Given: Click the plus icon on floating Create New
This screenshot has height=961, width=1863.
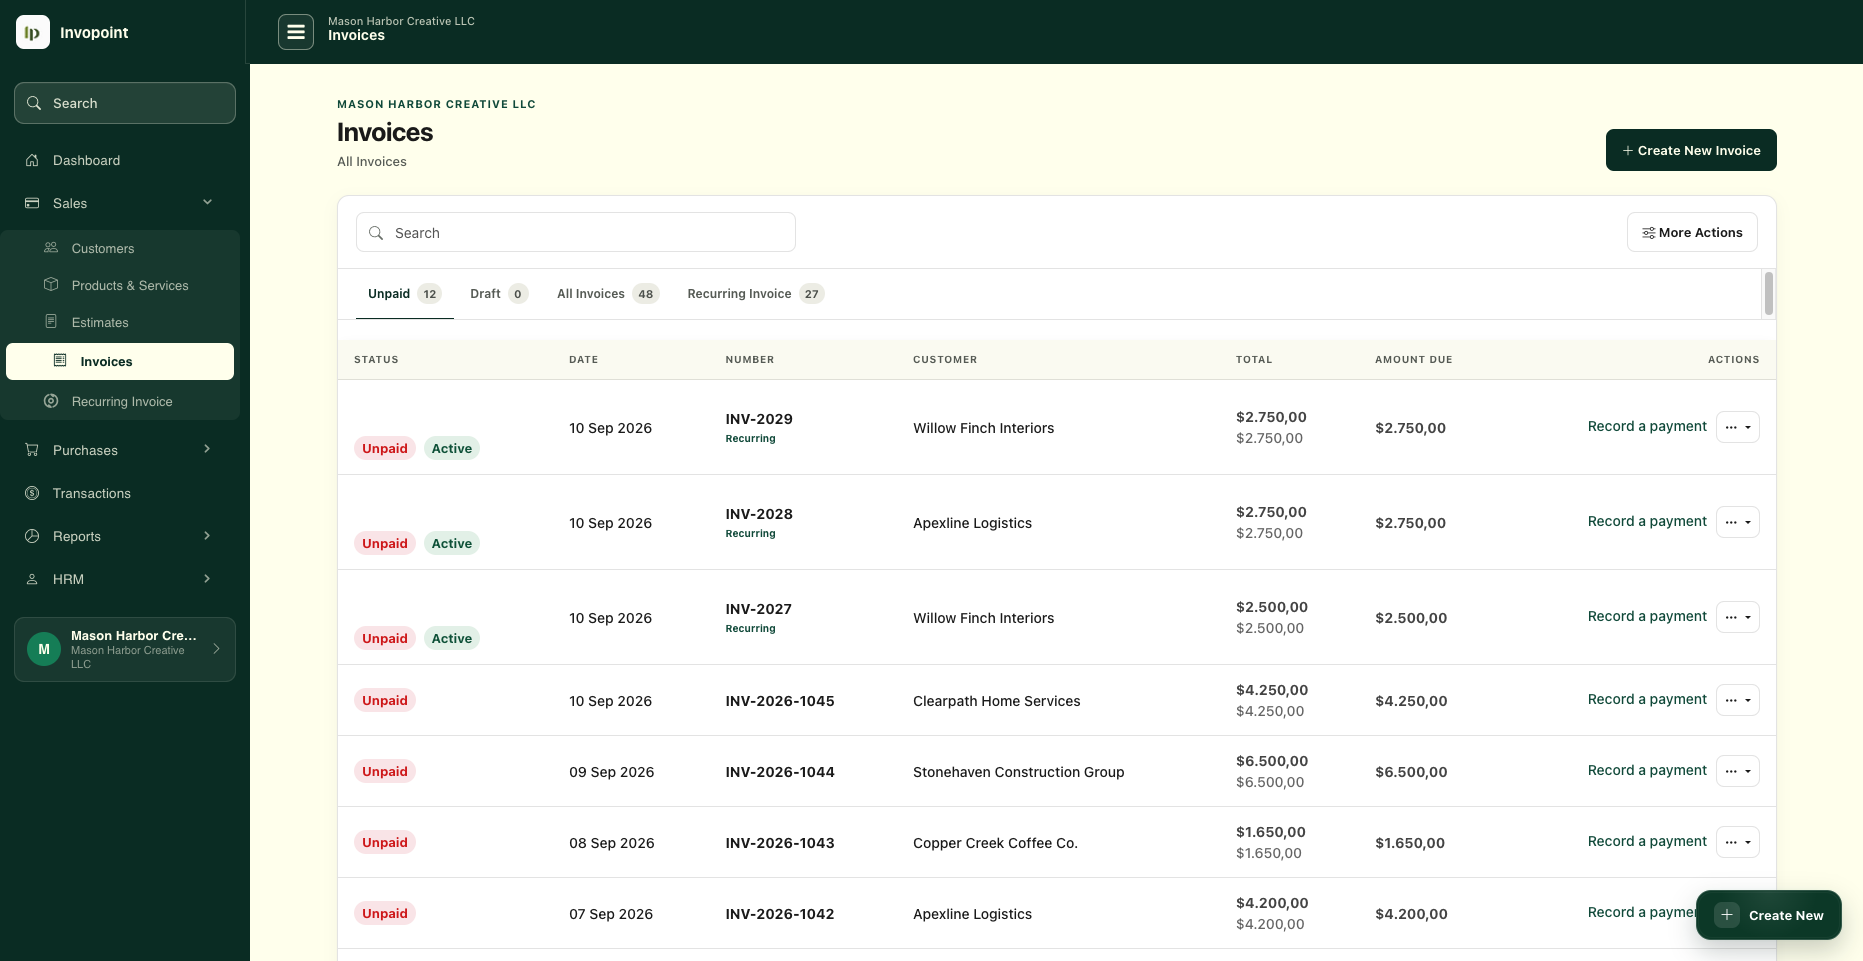Looking at the screenshot, I should click(1727, 915).
